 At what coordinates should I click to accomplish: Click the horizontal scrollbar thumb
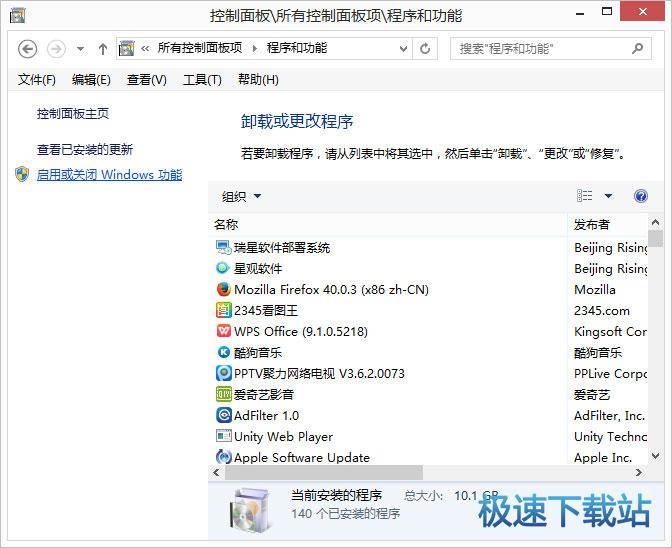pos(324,473)
